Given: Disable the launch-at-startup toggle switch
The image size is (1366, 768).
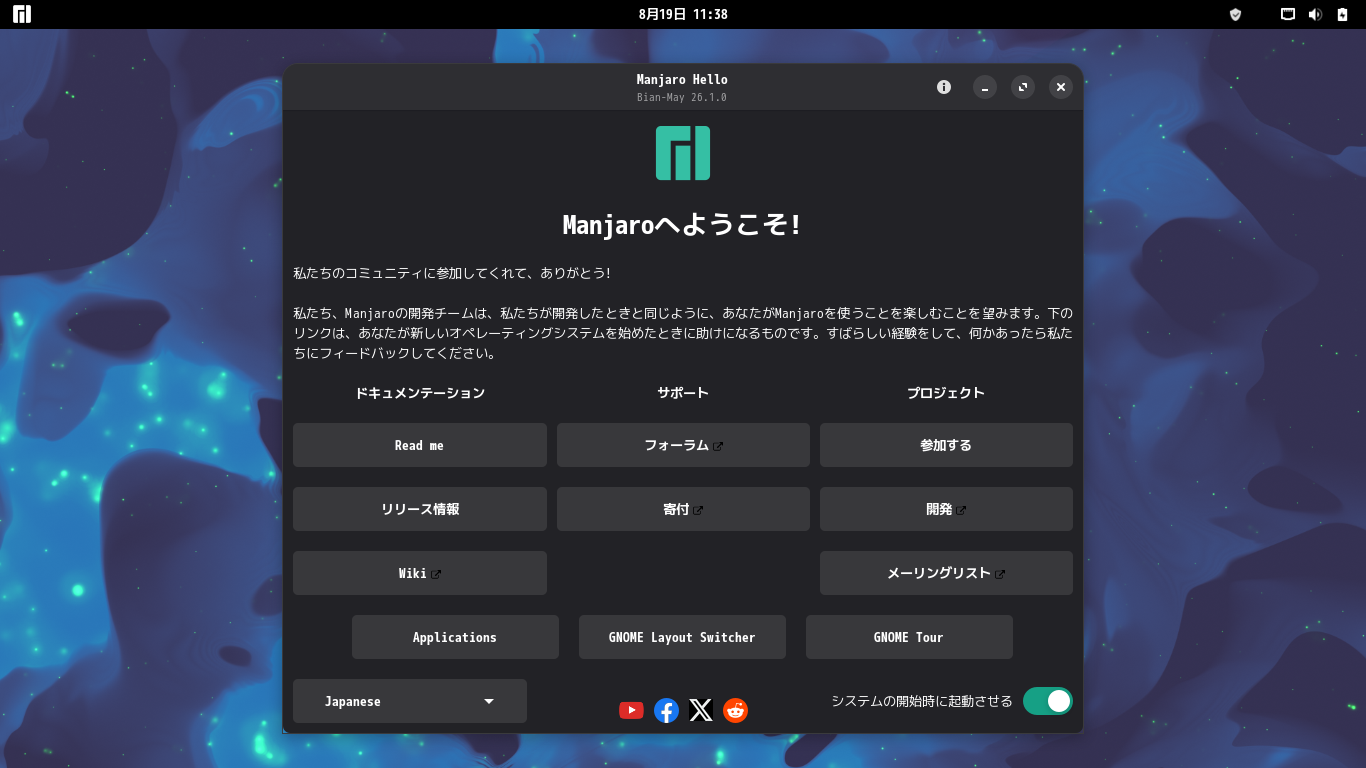Looking at the screenshot, I should point(1048,701).
